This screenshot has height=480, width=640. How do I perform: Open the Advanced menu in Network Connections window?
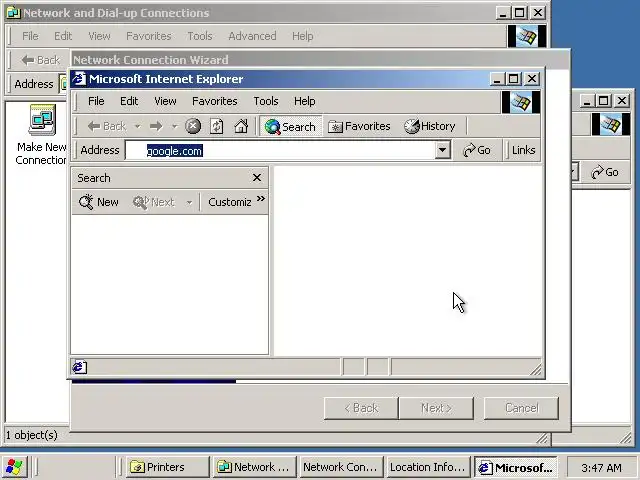tap(252, 36)
